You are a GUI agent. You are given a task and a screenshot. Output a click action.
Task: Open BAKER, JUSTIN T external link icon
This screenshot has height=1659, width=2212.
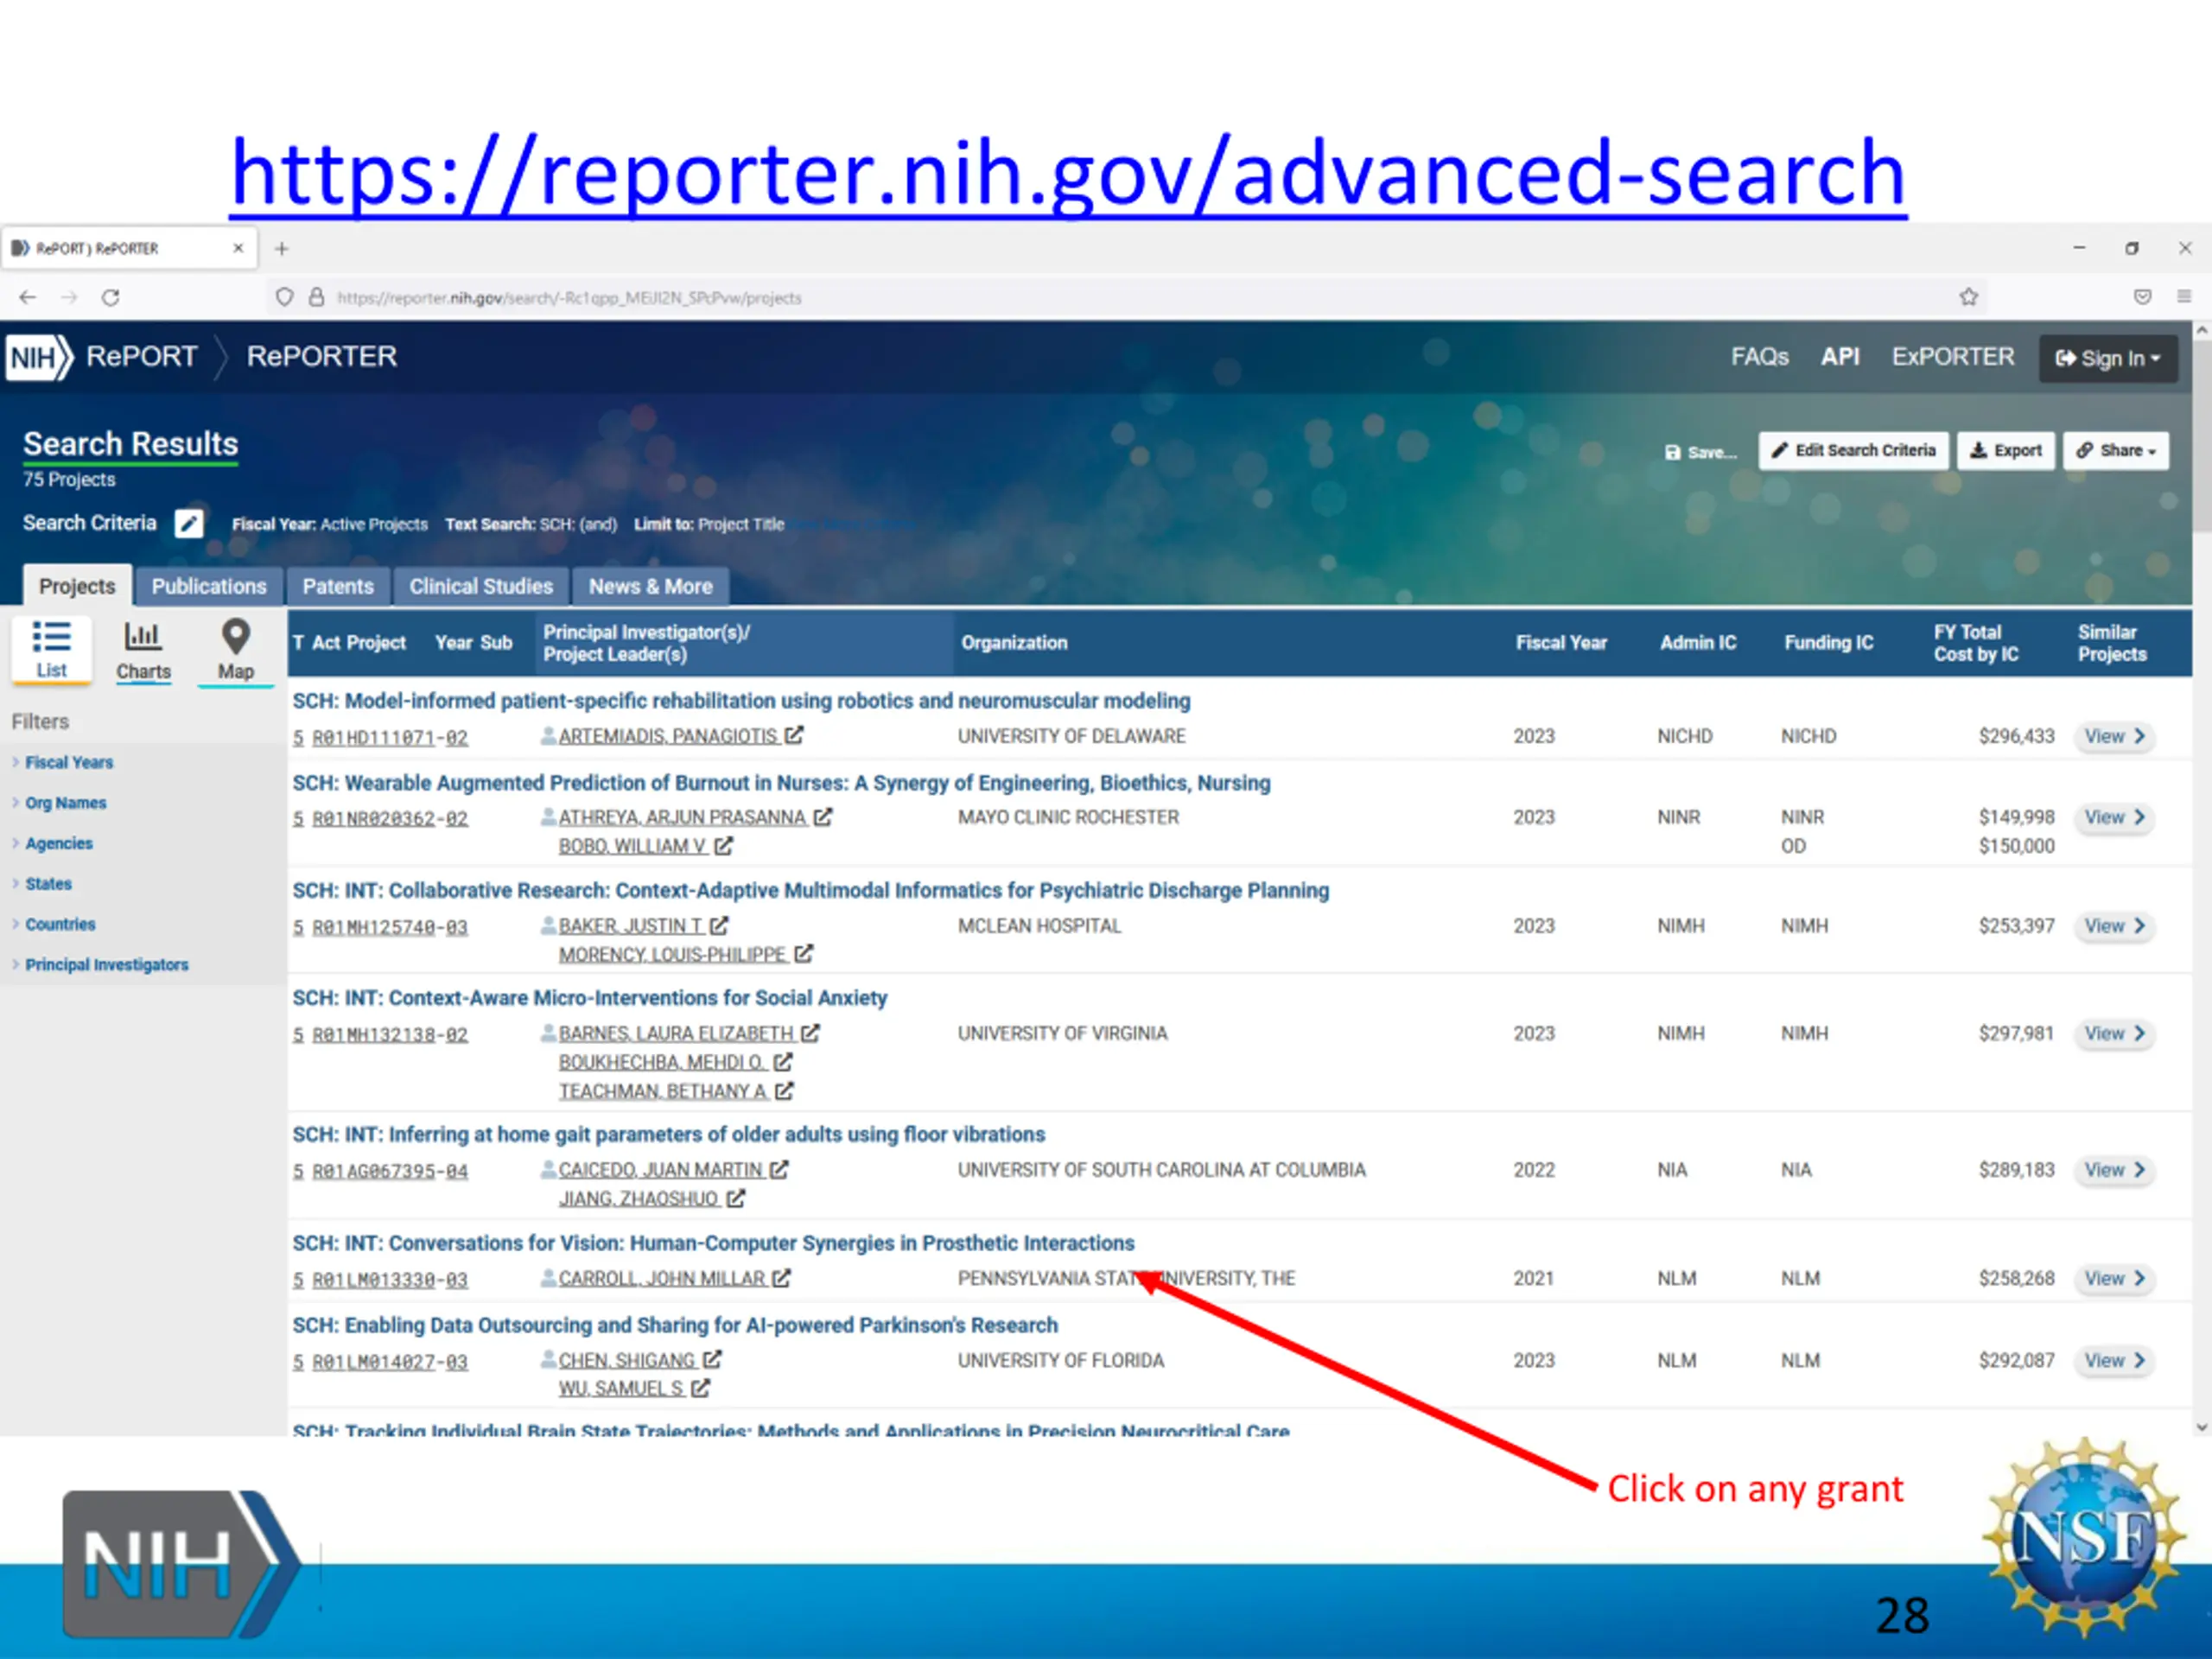tap(720, 926)
